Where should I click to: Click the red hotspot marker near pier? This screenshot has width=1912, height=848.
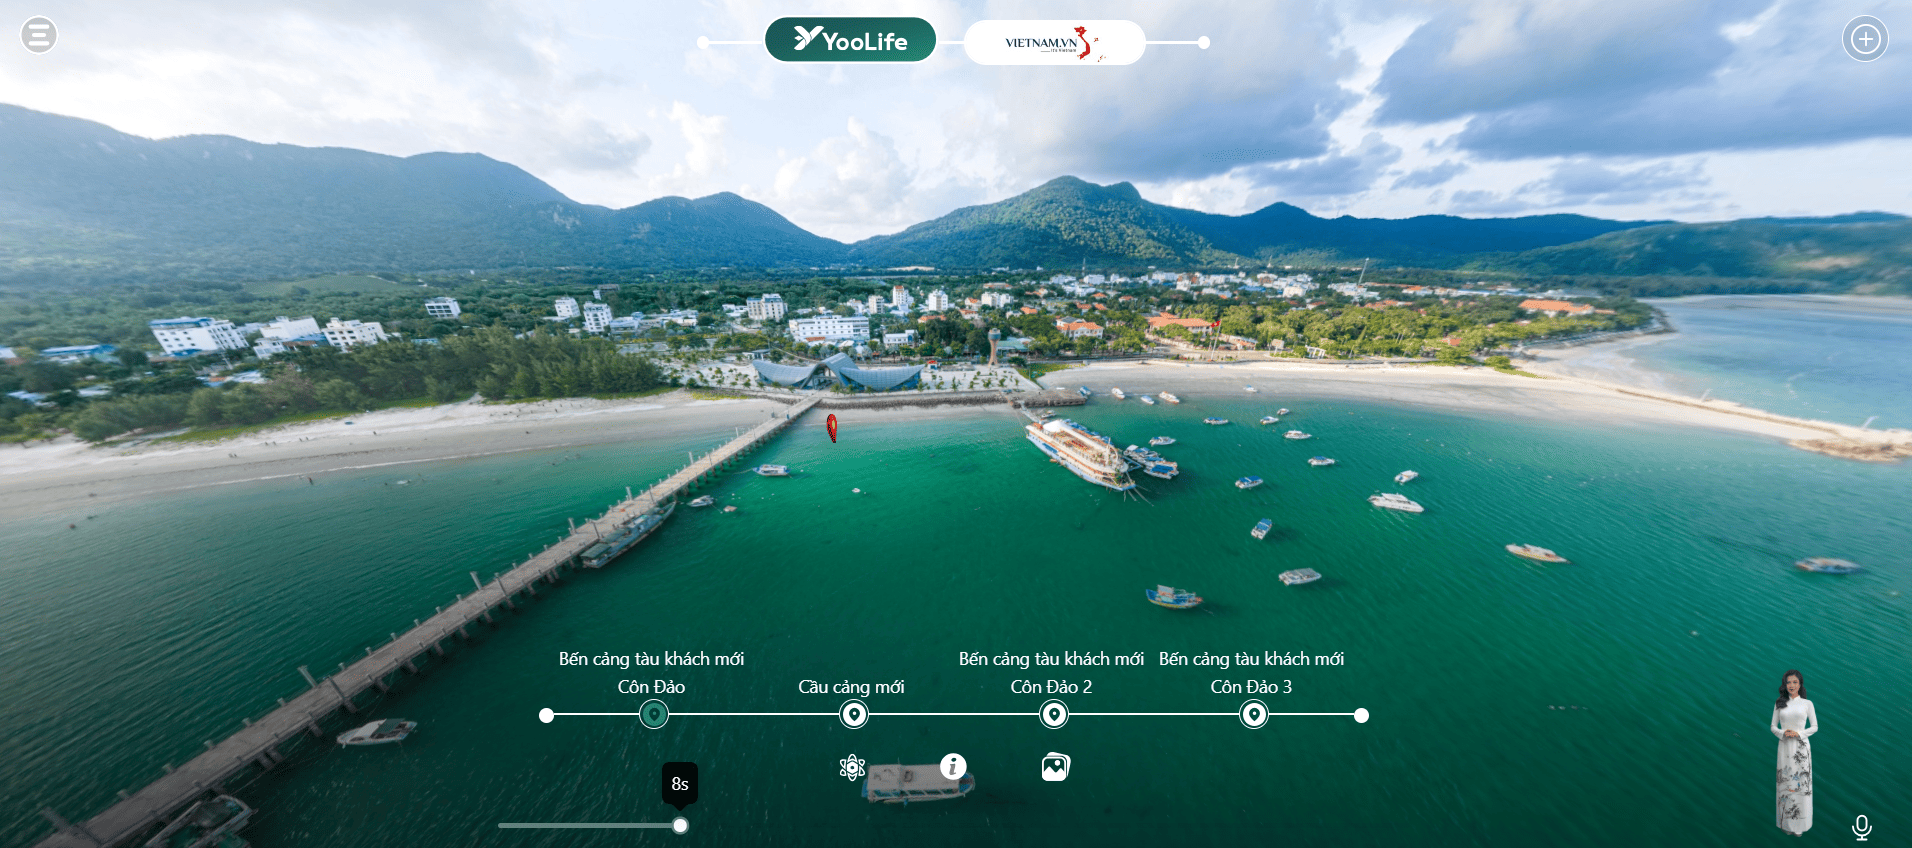pyautogui.click(x=831, y=428)
